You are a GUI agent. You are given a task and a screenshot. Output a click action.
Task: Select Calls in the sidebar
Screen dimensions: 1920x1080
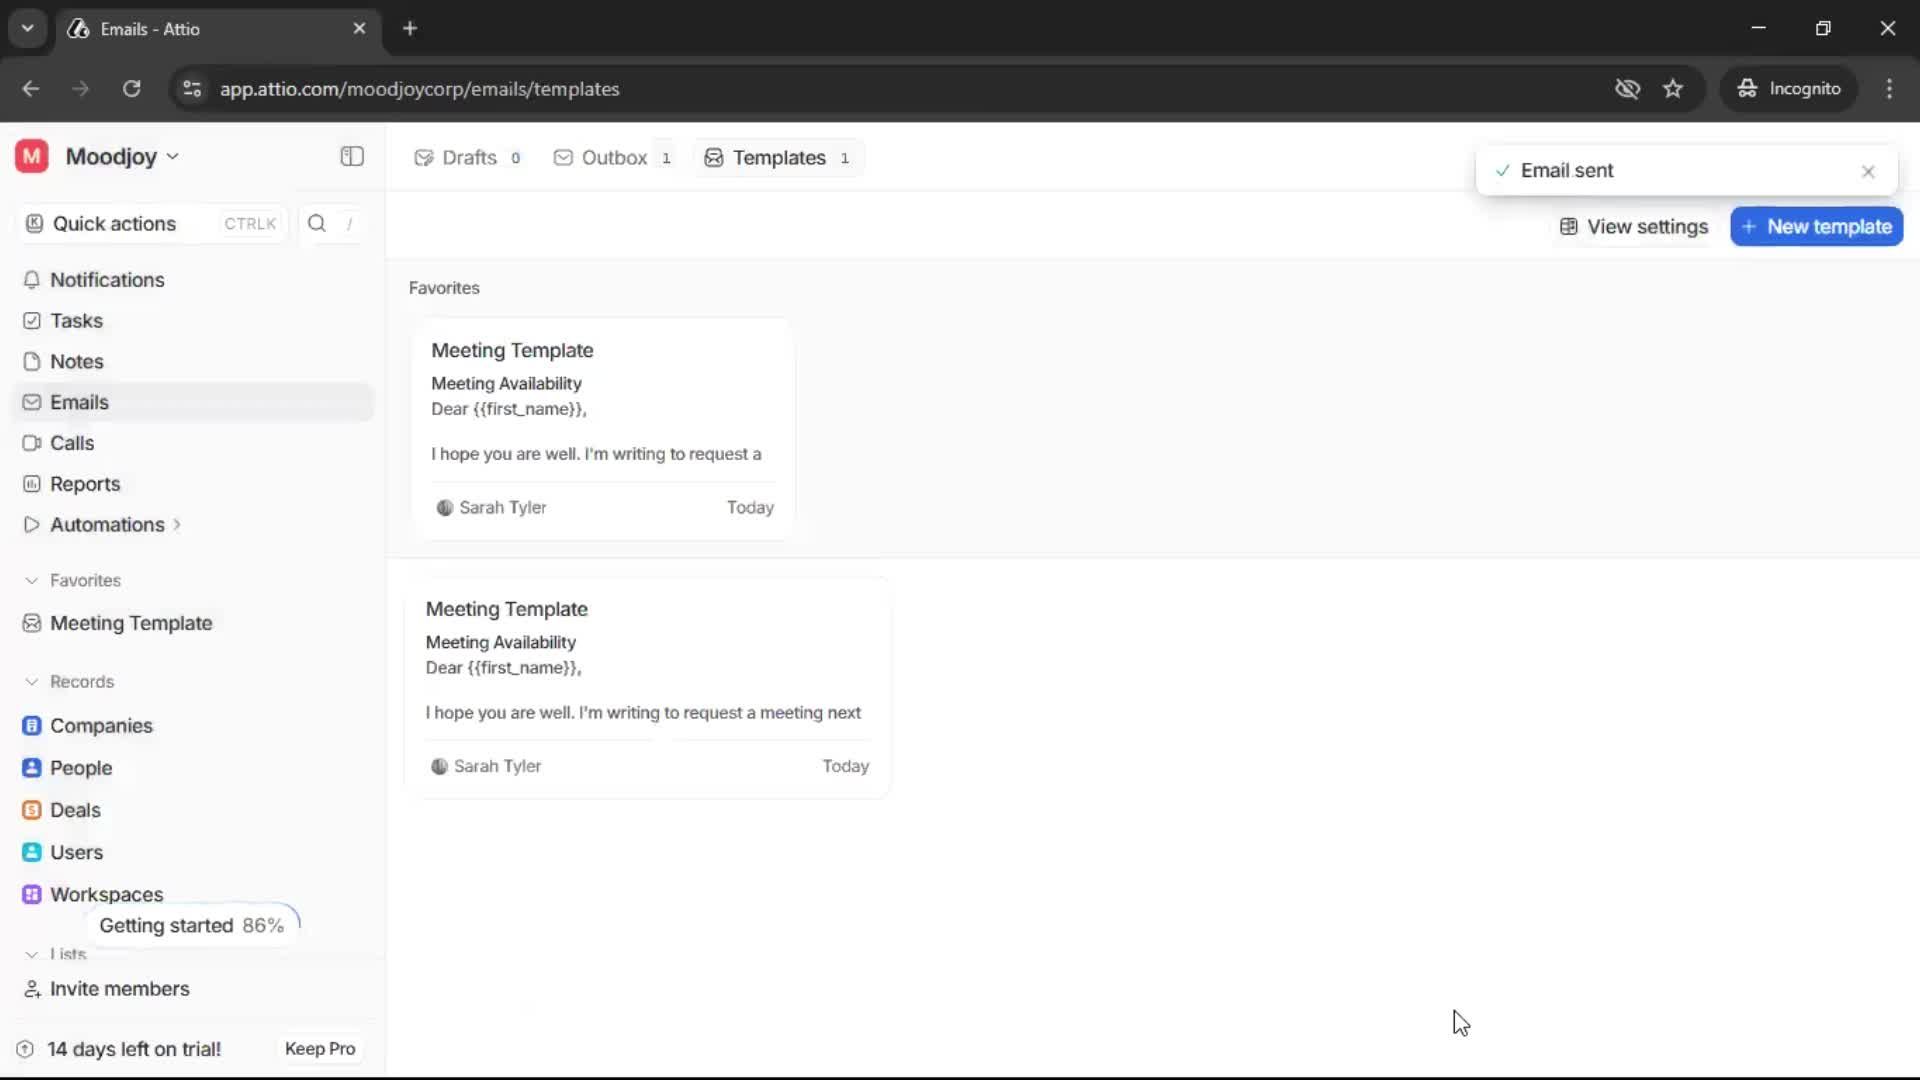coord(71,443)
